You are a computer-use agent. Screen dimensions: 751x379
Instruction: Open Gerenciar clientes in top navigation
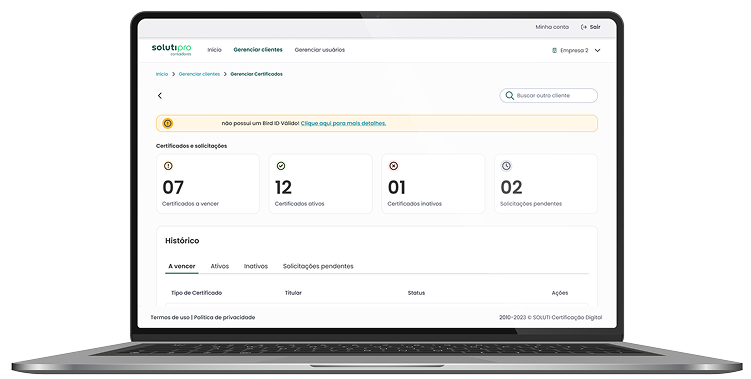pyautogui.click(x=258, y=50)
